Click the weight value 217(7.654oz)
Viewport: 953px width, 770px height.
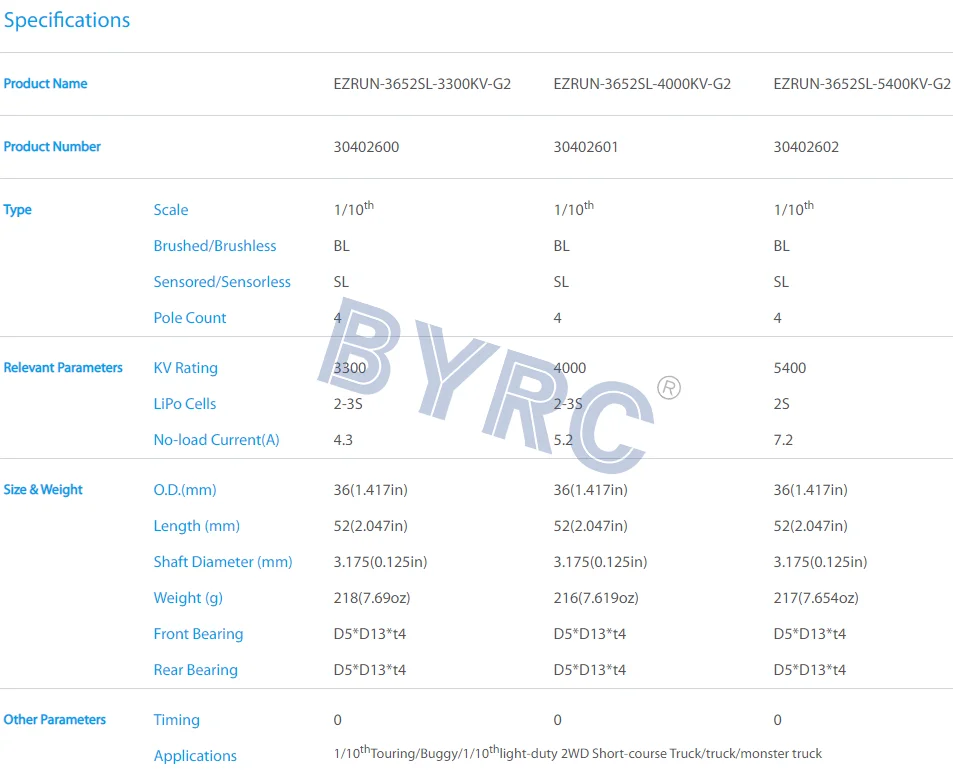816,598
